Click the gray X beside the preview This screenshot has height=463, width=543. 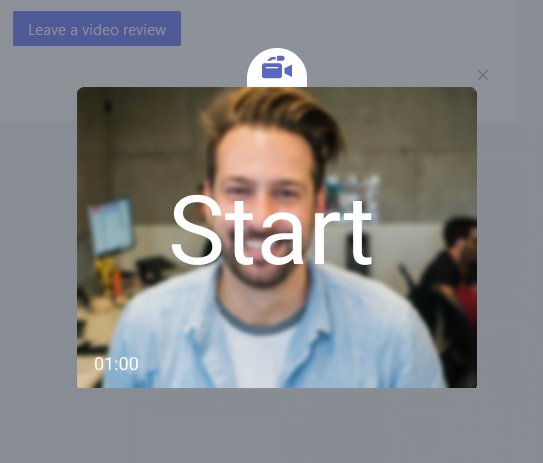483,75
